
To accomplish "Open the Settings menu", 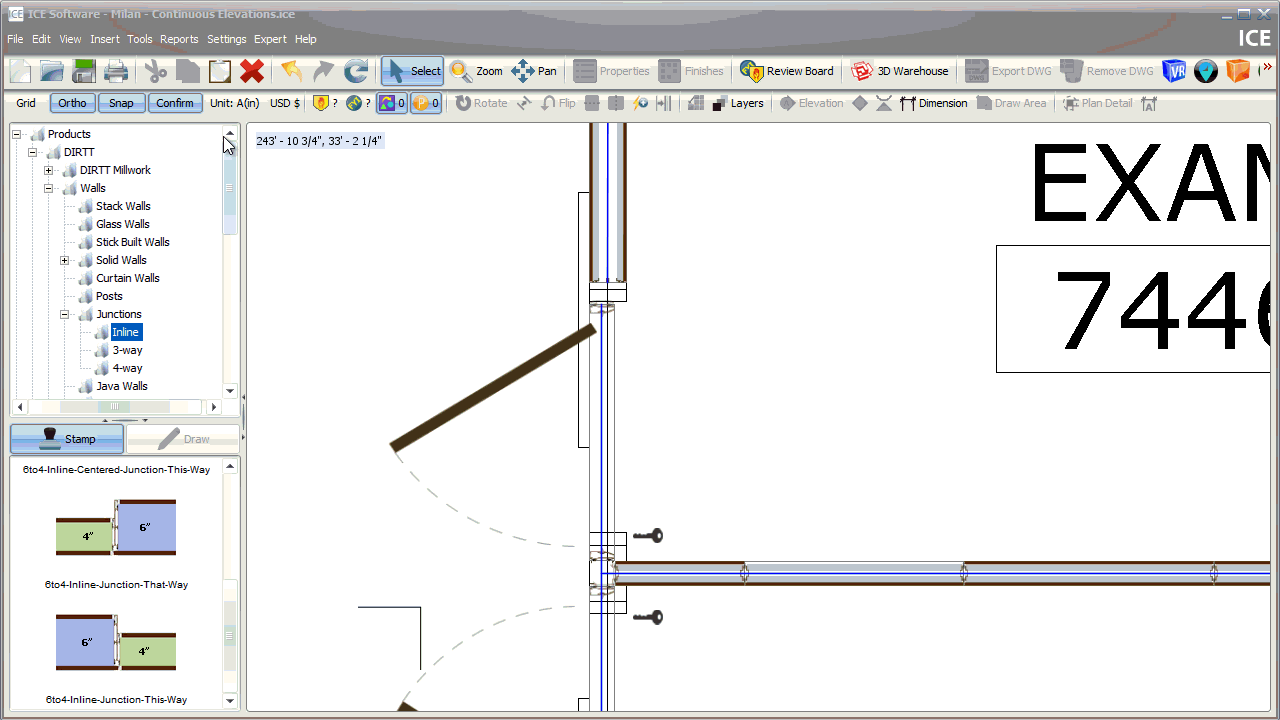I will click(x=226, y=39).
